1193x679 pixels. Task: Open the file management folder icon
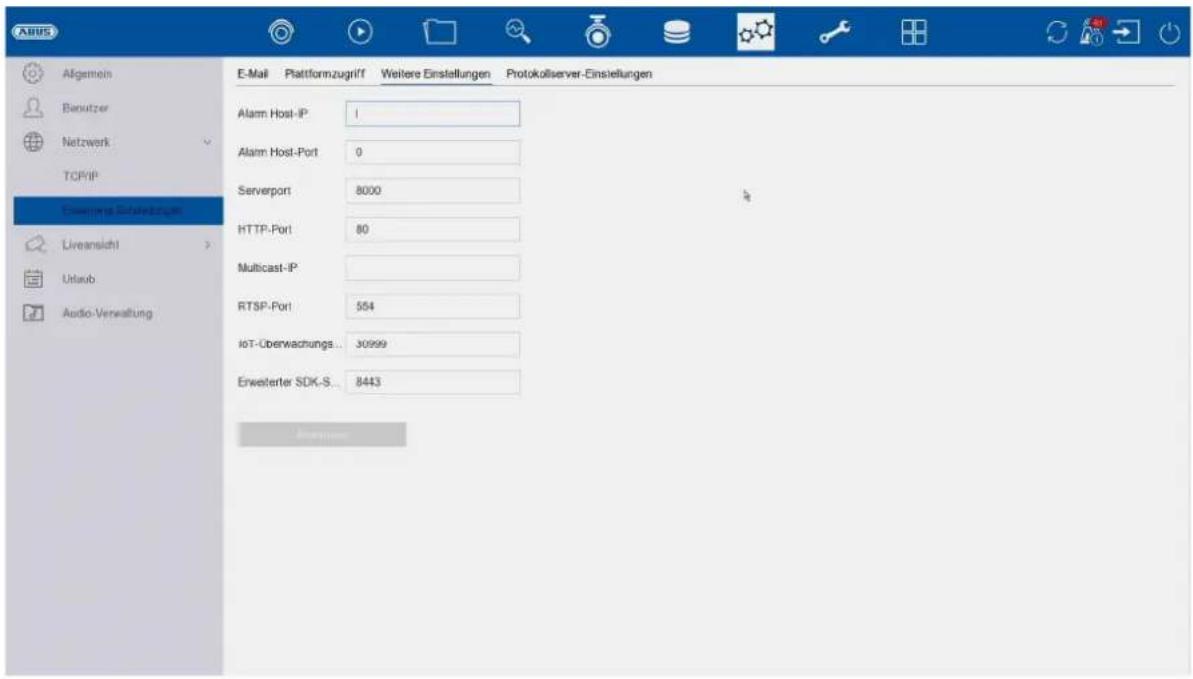click(440, 32)
